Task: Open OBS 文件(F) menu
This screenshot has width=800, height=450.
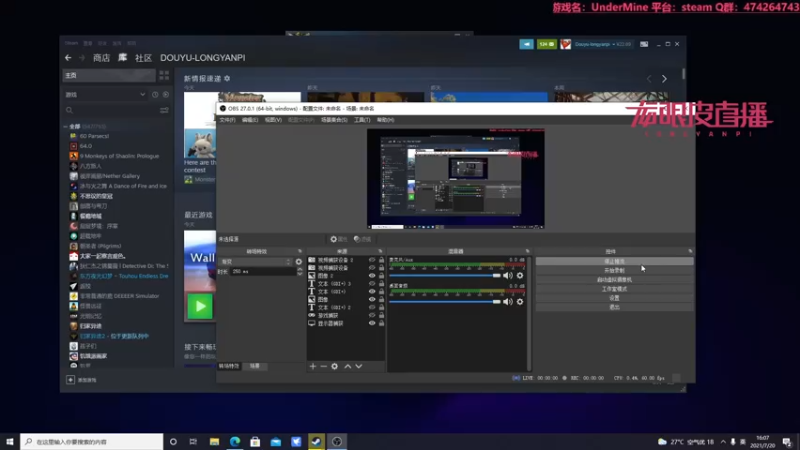Action: click(x=227, y=120)
